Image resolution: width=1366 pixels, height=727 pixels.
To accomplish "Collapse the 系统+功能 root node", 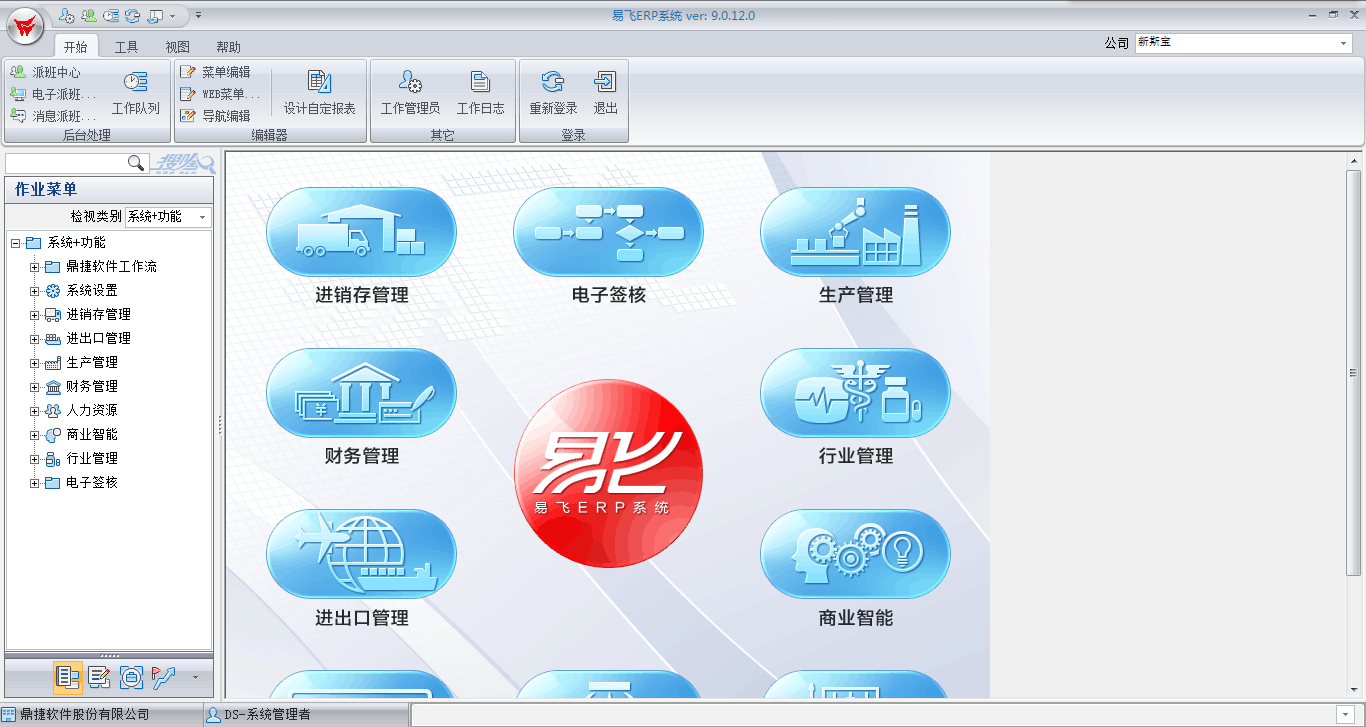I will [16, 243].
